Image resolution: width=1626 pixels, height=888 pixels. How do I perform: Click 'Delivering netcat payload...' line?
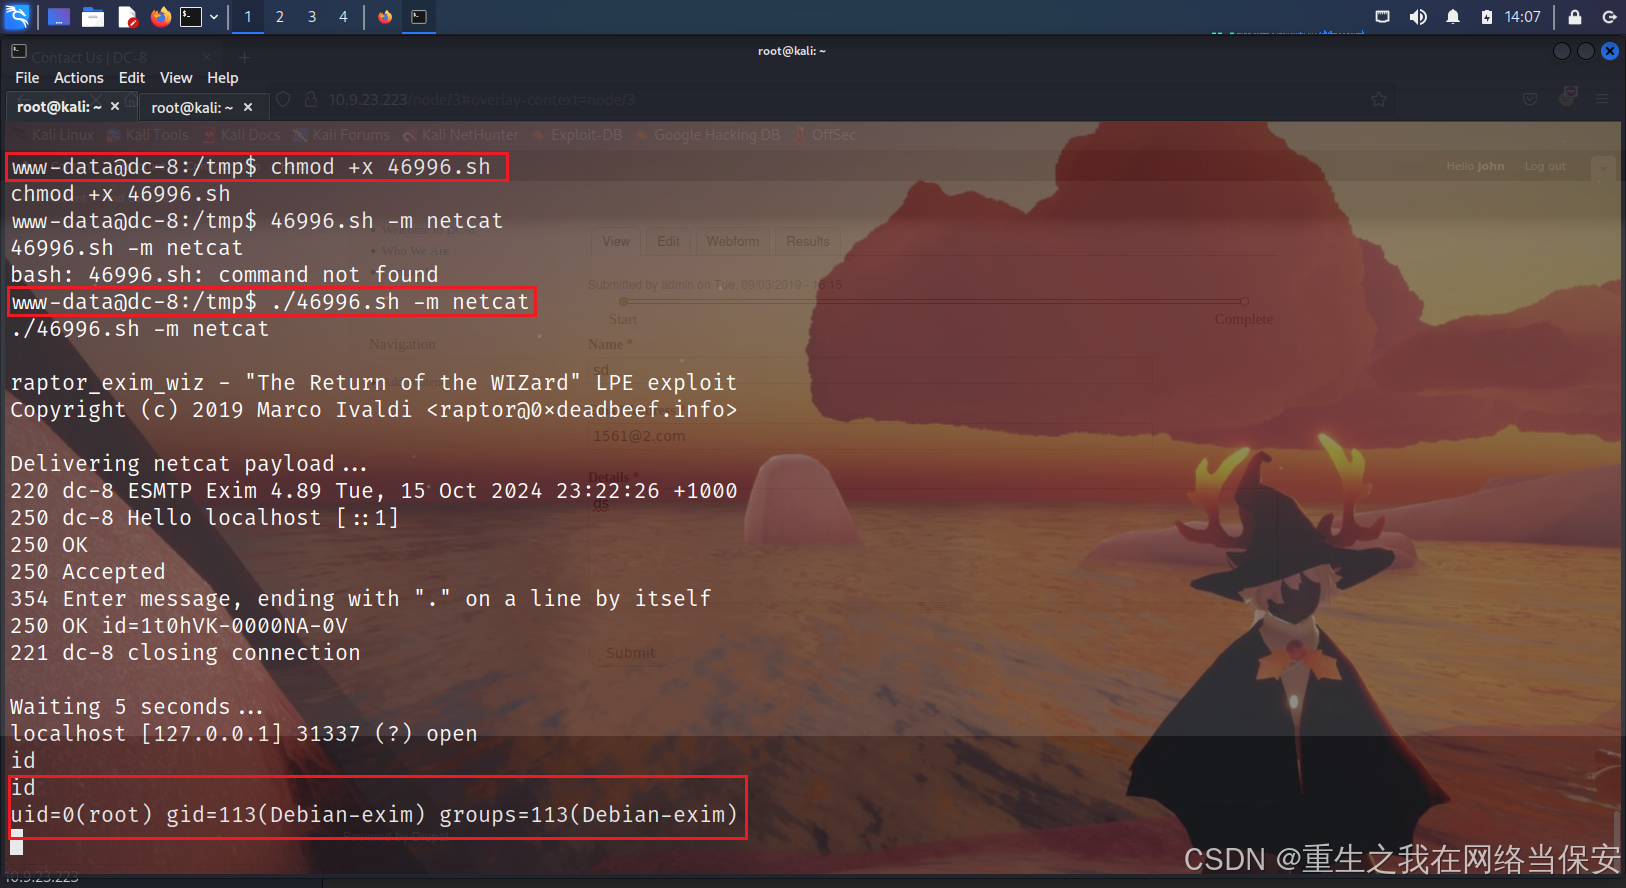(x=189, y=463)
